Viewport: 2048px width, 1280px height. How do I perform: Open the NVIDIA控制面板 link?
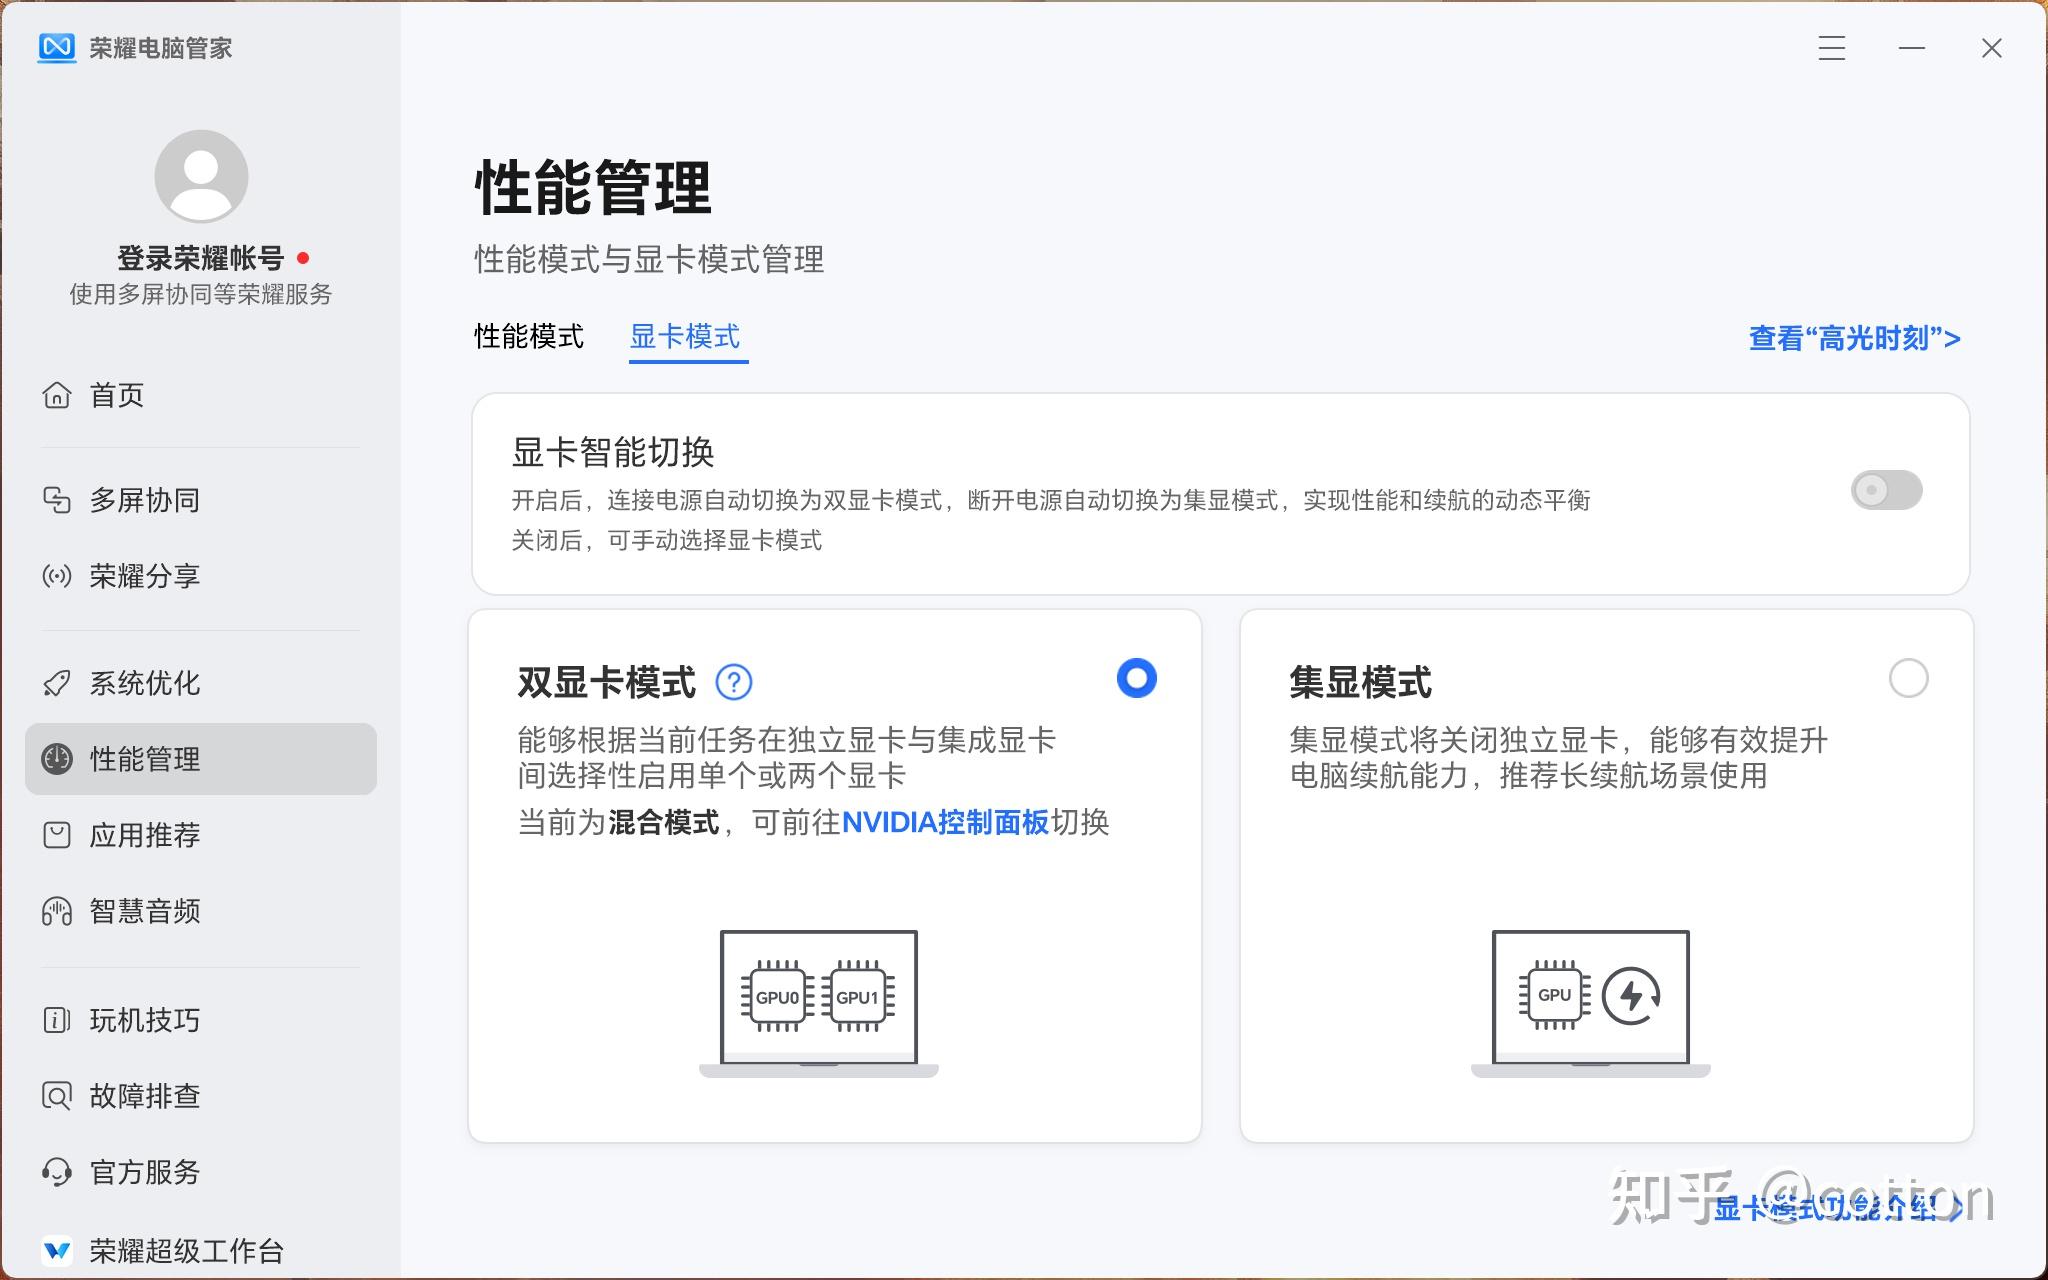pos(946,822)
